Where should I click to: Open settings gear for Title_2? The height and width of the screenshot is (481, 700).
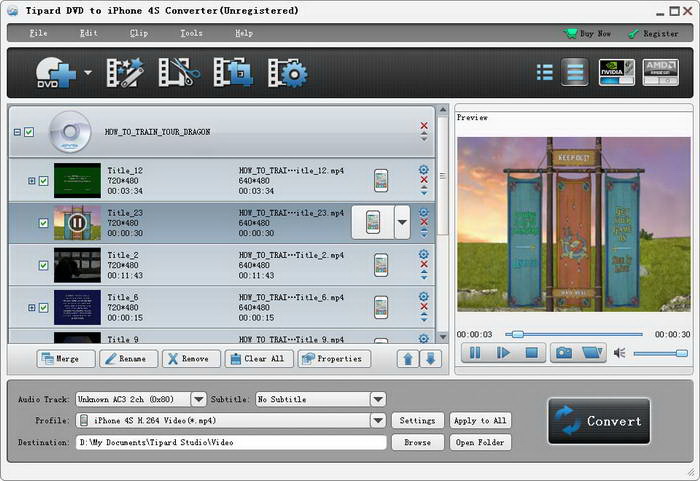(424, 254)
